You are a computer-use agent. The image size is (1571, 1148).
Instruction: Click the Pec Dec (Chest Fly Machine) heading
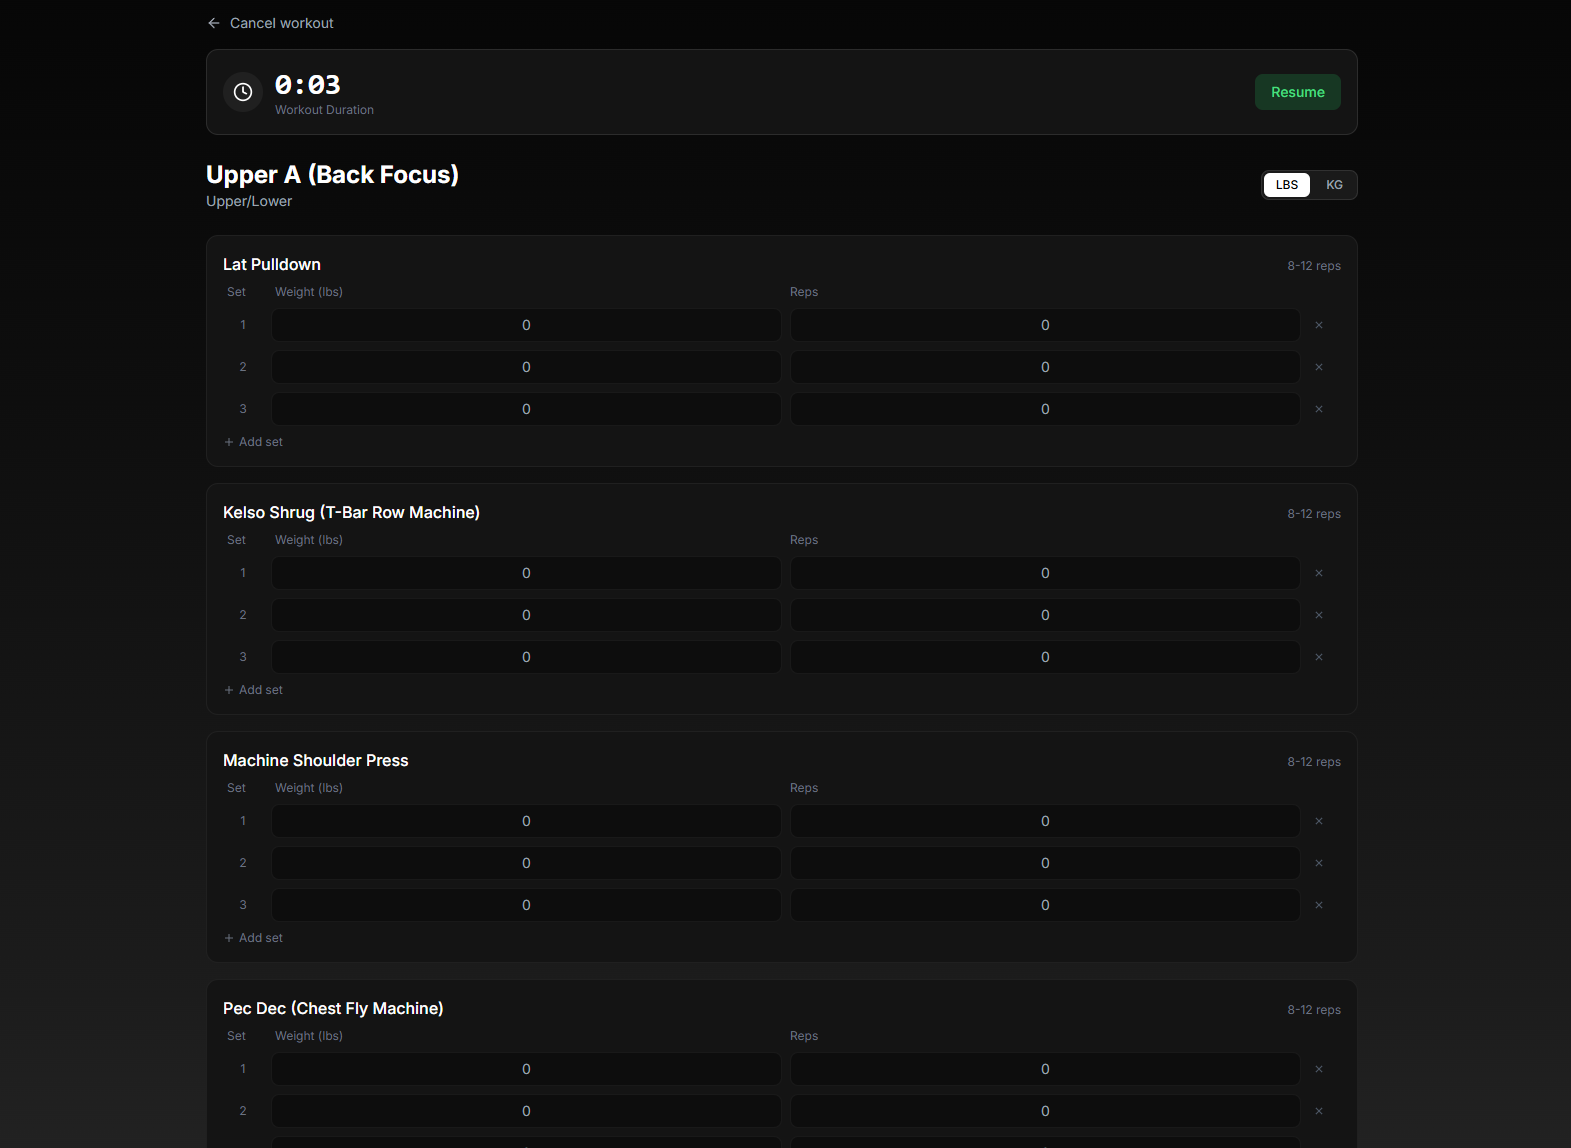click(333, 1008)
